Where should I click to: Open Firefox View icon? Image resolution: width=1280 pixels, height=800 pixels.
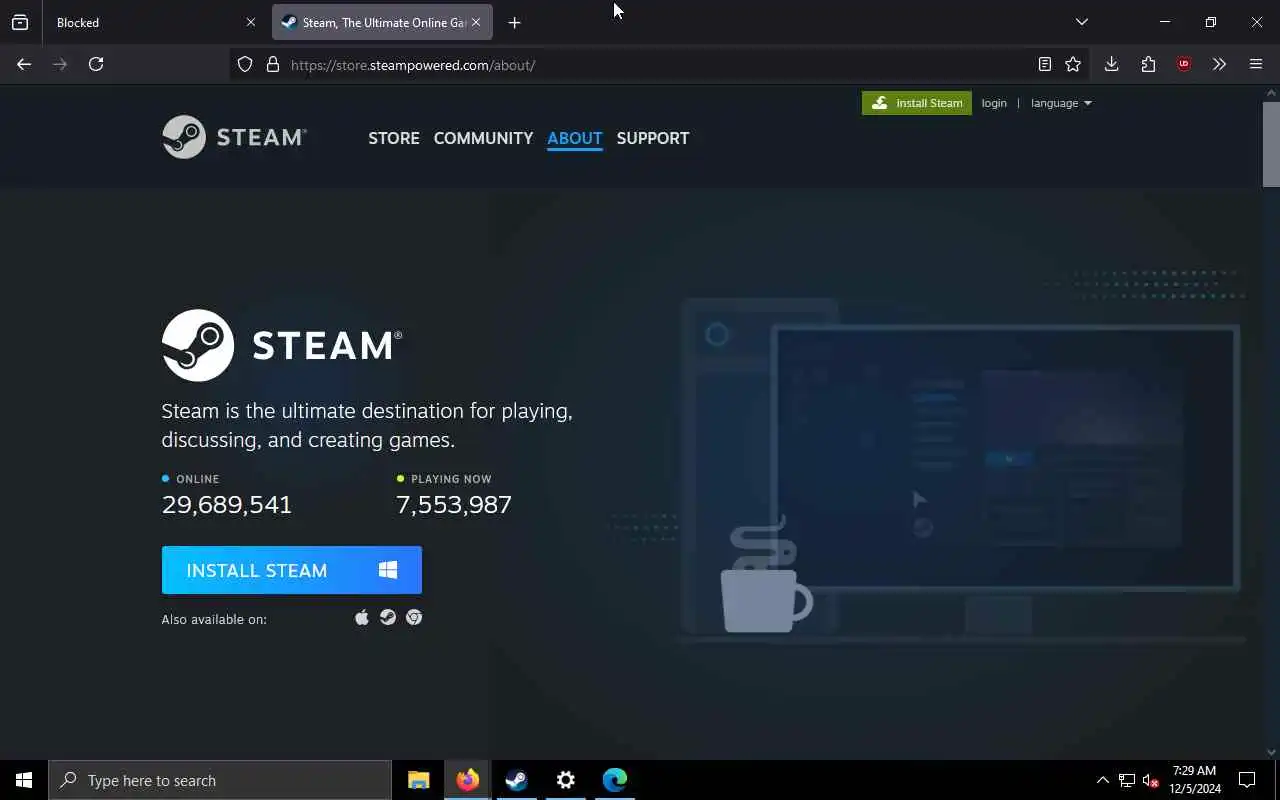pyautogui.click(x=20, y=22)
